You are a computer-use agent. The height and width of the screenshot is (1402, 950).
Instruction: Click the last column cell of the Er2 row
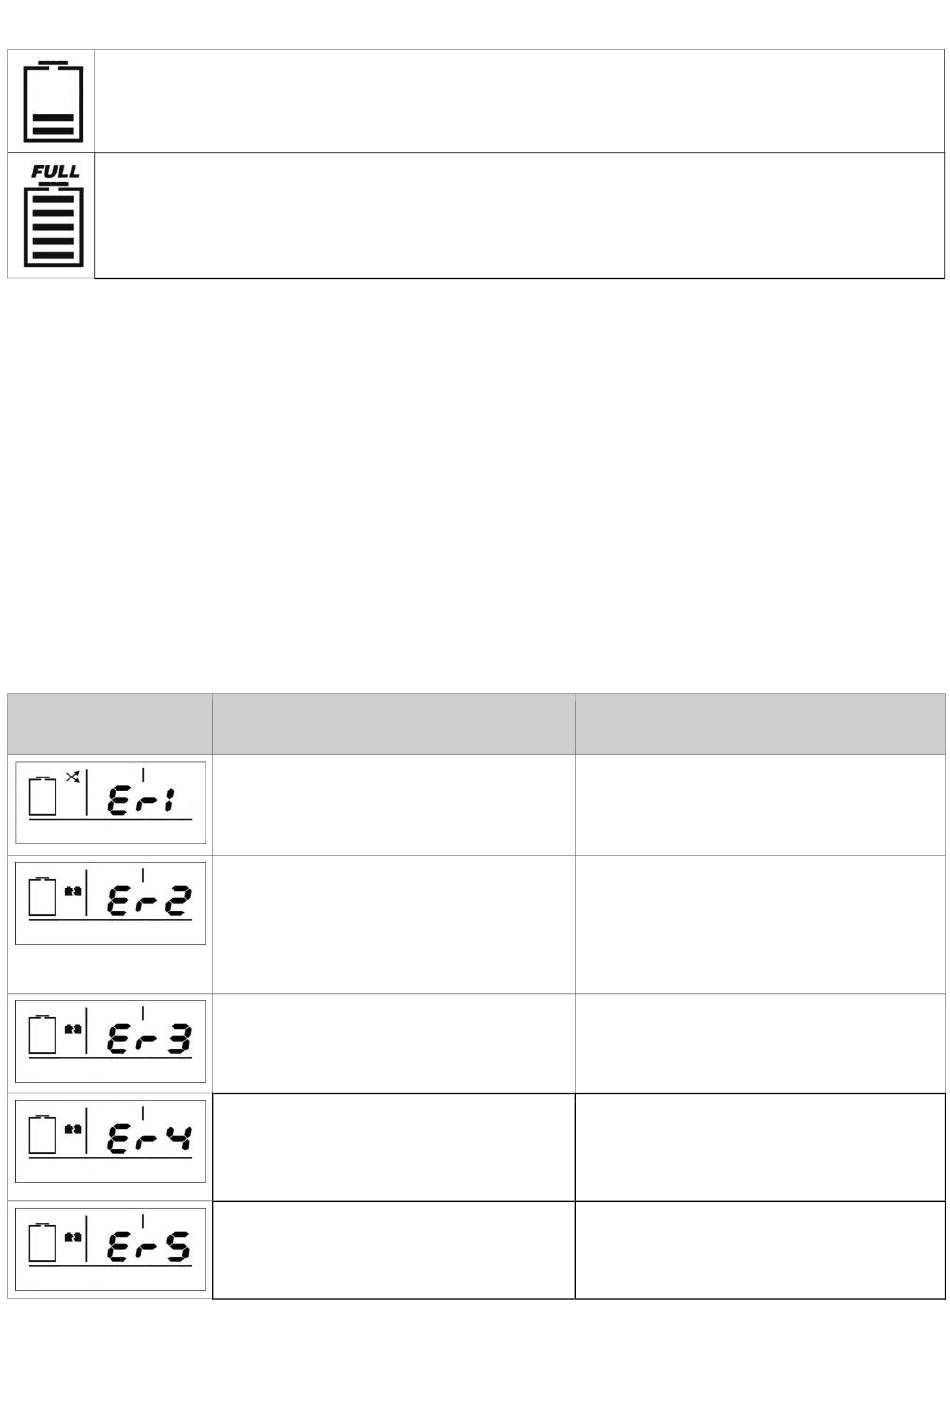pos(760,924)
